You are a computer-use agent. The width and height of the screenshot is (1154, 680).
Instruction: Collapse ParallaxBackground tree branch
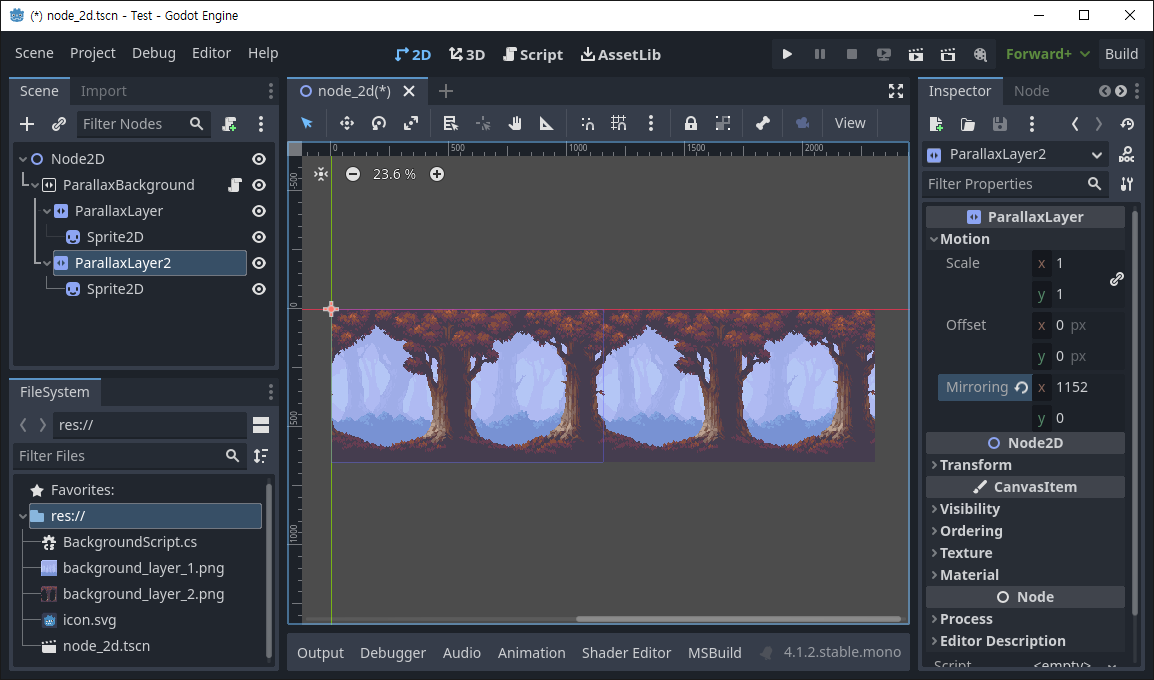[x=35, y=185]
